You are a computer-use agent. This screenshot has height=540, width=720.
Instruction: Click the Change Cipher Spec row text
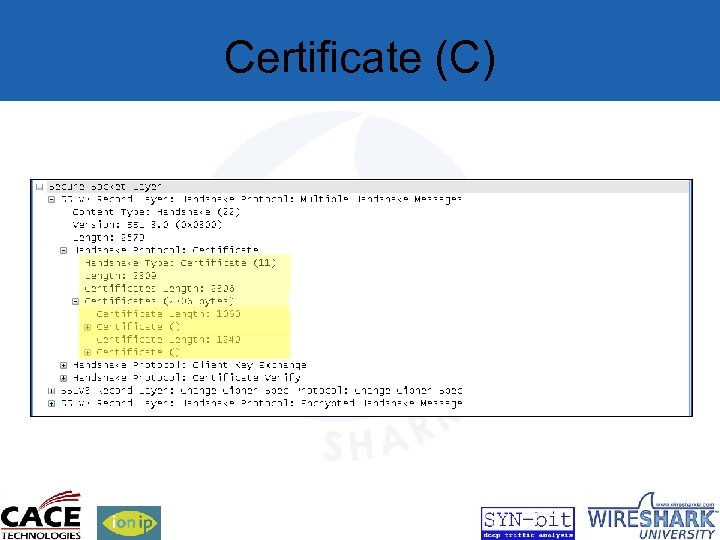click(x=261, y=391)
